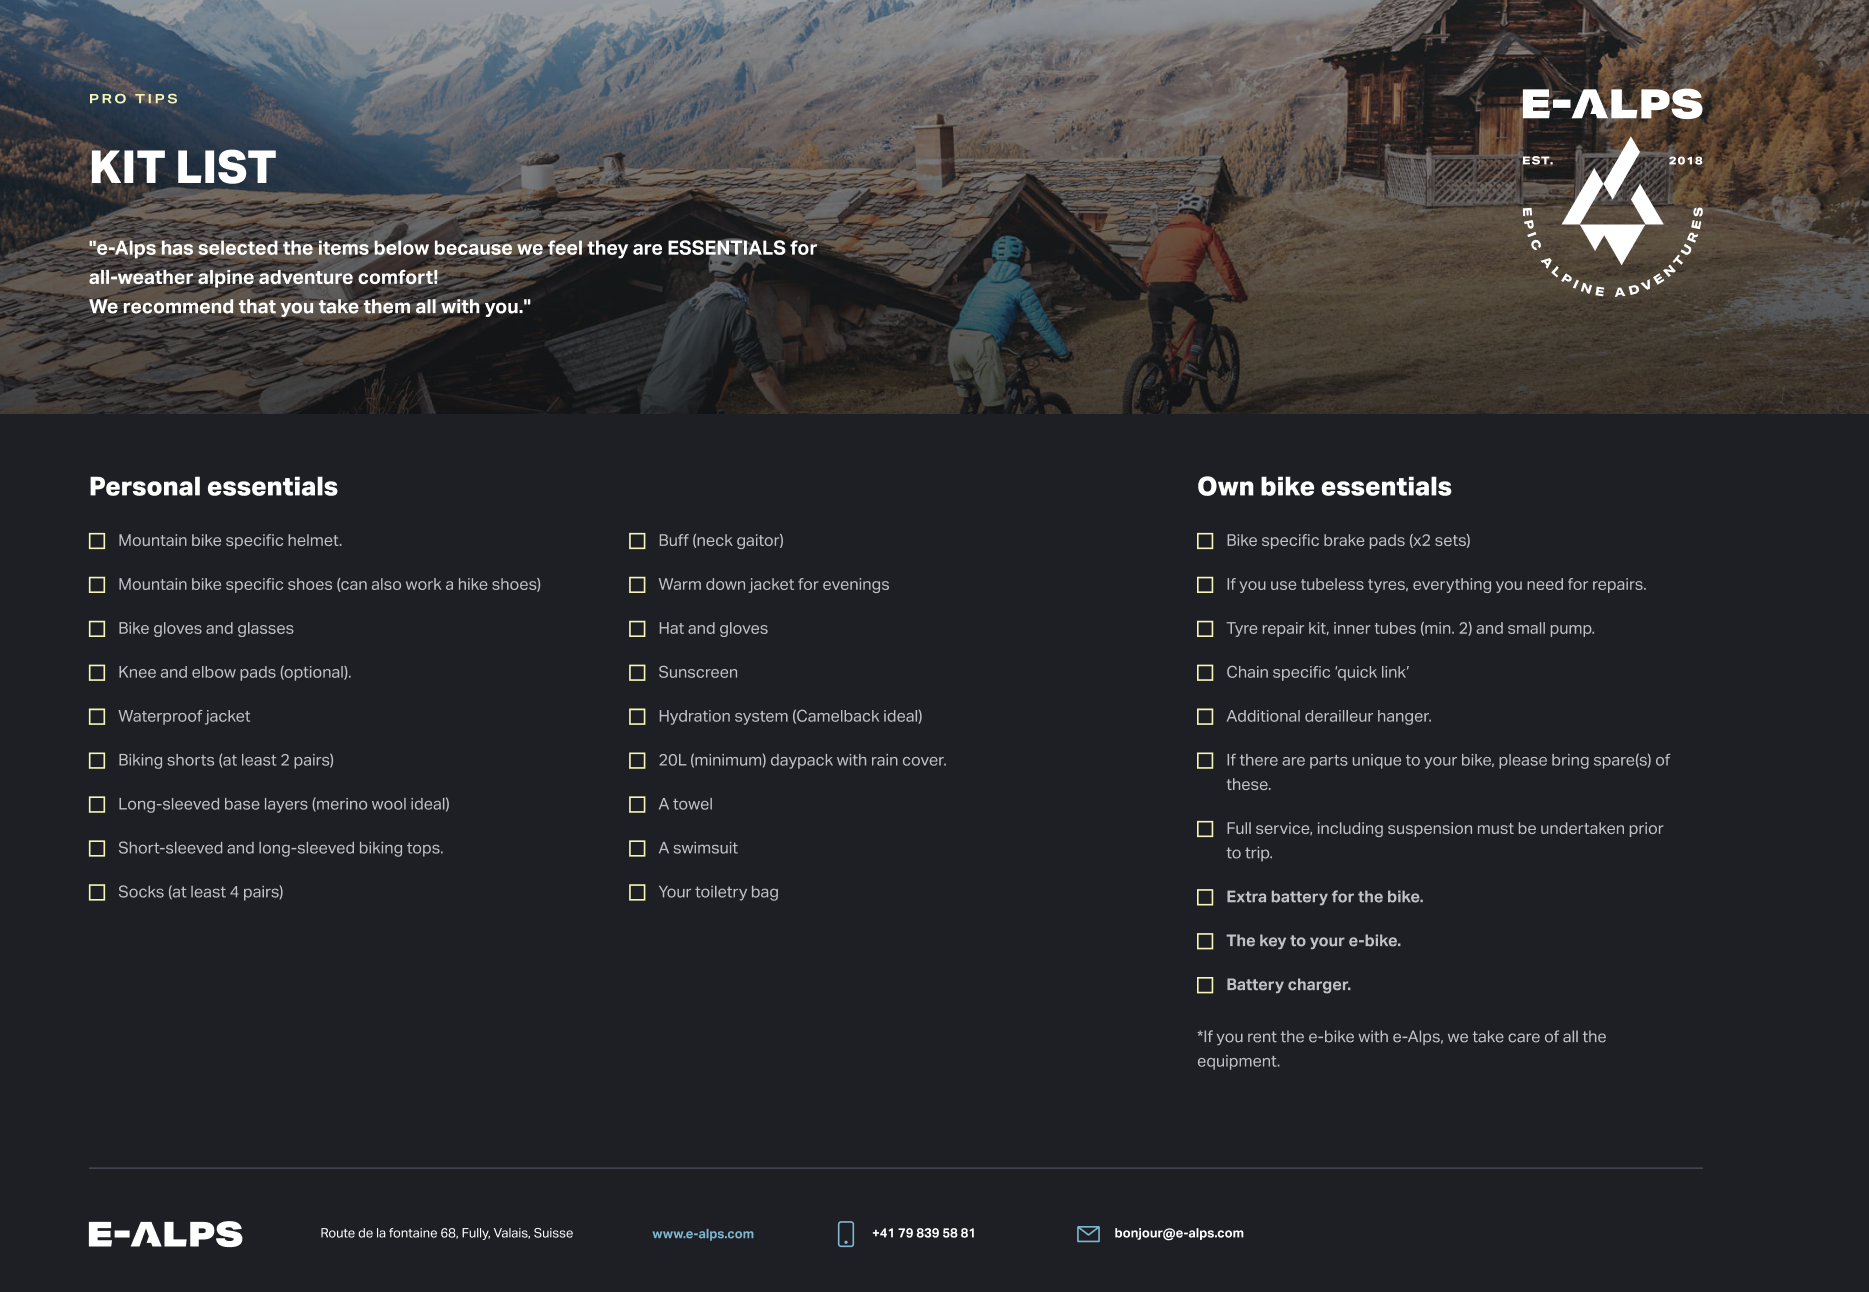
Task: Tick the Battery charger checkbox
Action: tap(1205, 985)
